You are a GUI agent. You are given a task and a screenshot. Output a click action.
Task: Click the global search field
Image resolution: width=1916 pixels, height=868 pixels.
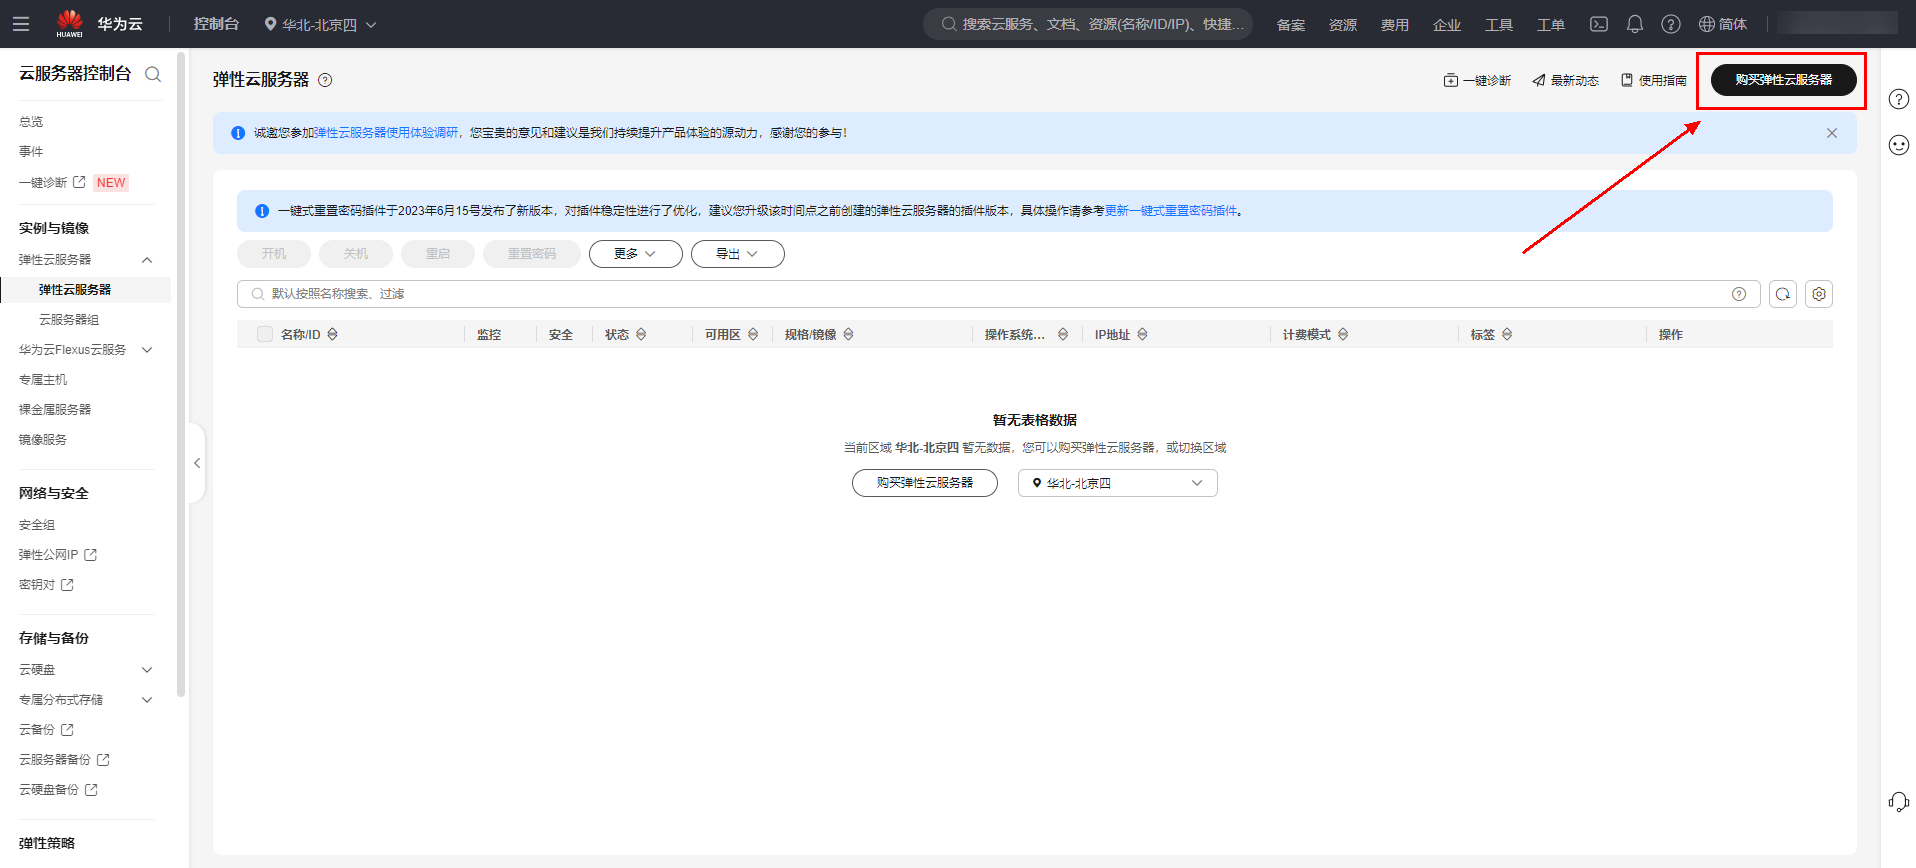coord(1088,24)
